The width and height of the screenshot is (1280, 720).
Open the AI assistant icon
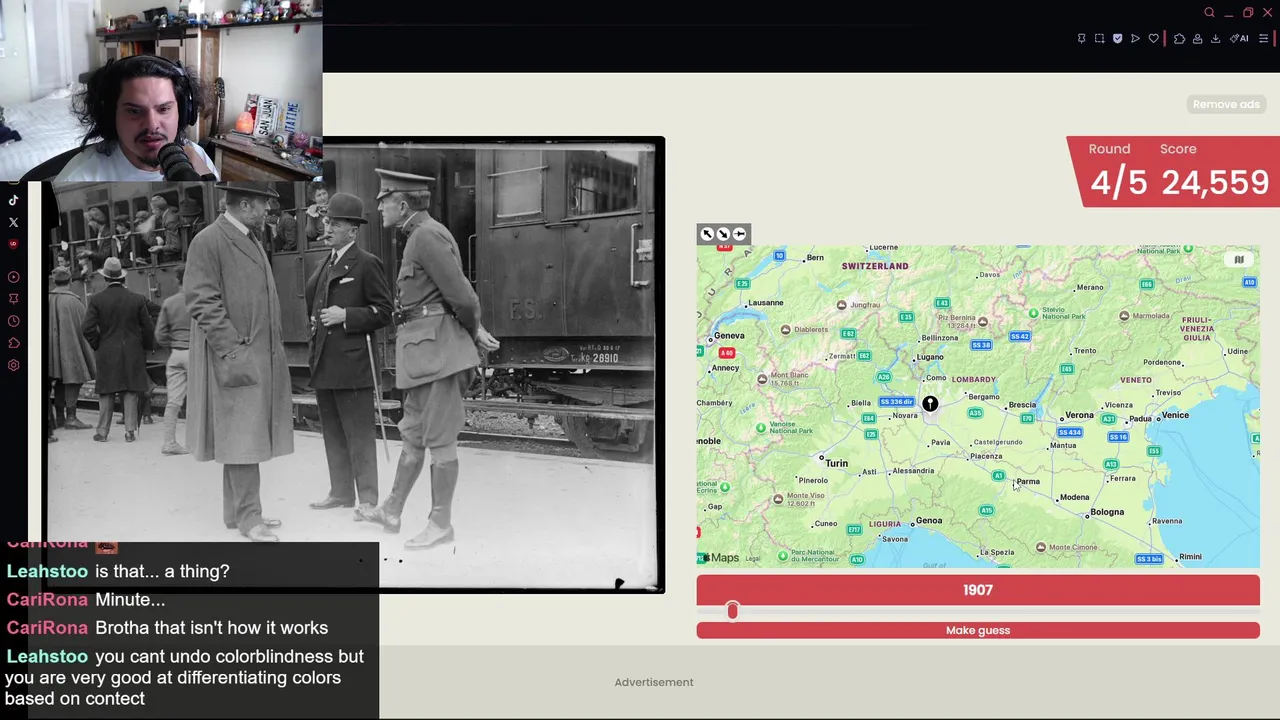[1240, 39]
